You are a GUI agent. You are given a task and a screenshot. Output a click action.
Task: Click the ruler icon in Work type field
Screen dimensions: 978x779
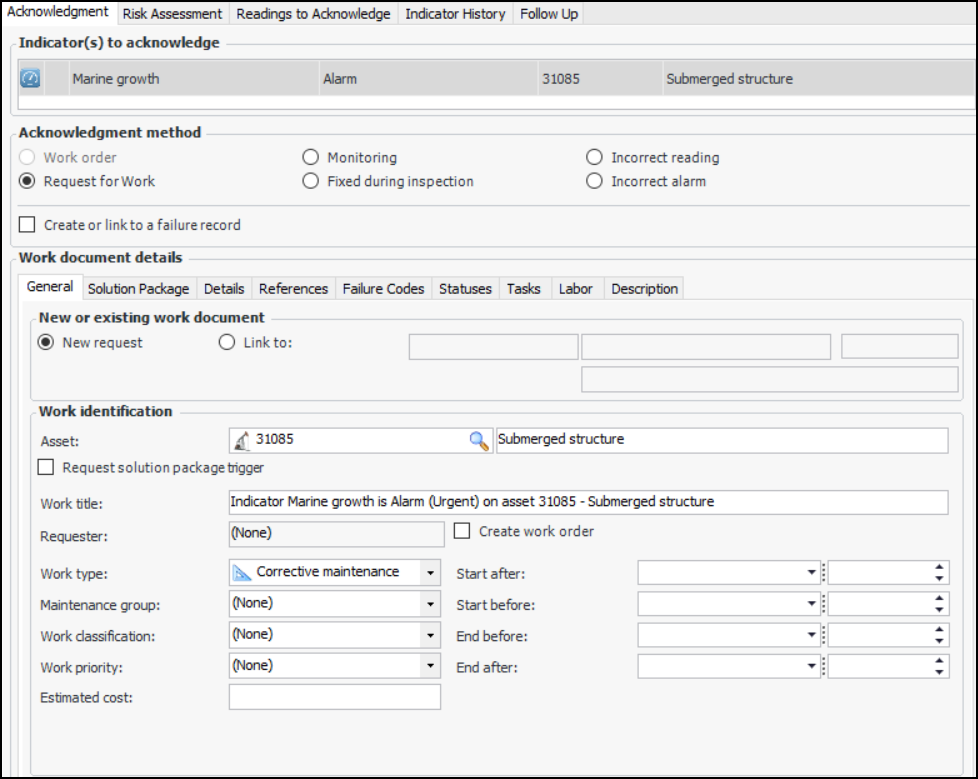point(242,572)
